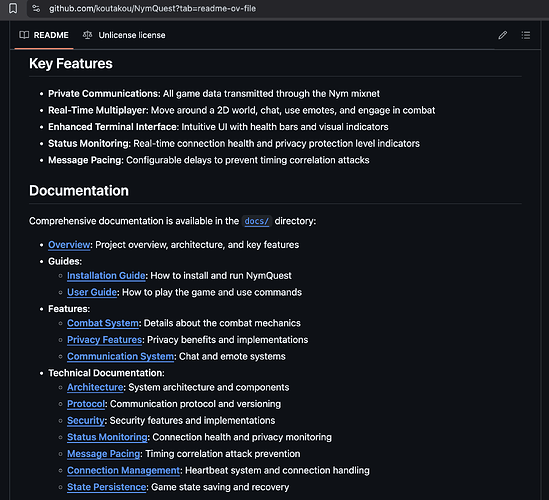The width and height of the screenshot is (549, 500).
Task: Open the docs/ directory link
Action: [x=257, y=221]
